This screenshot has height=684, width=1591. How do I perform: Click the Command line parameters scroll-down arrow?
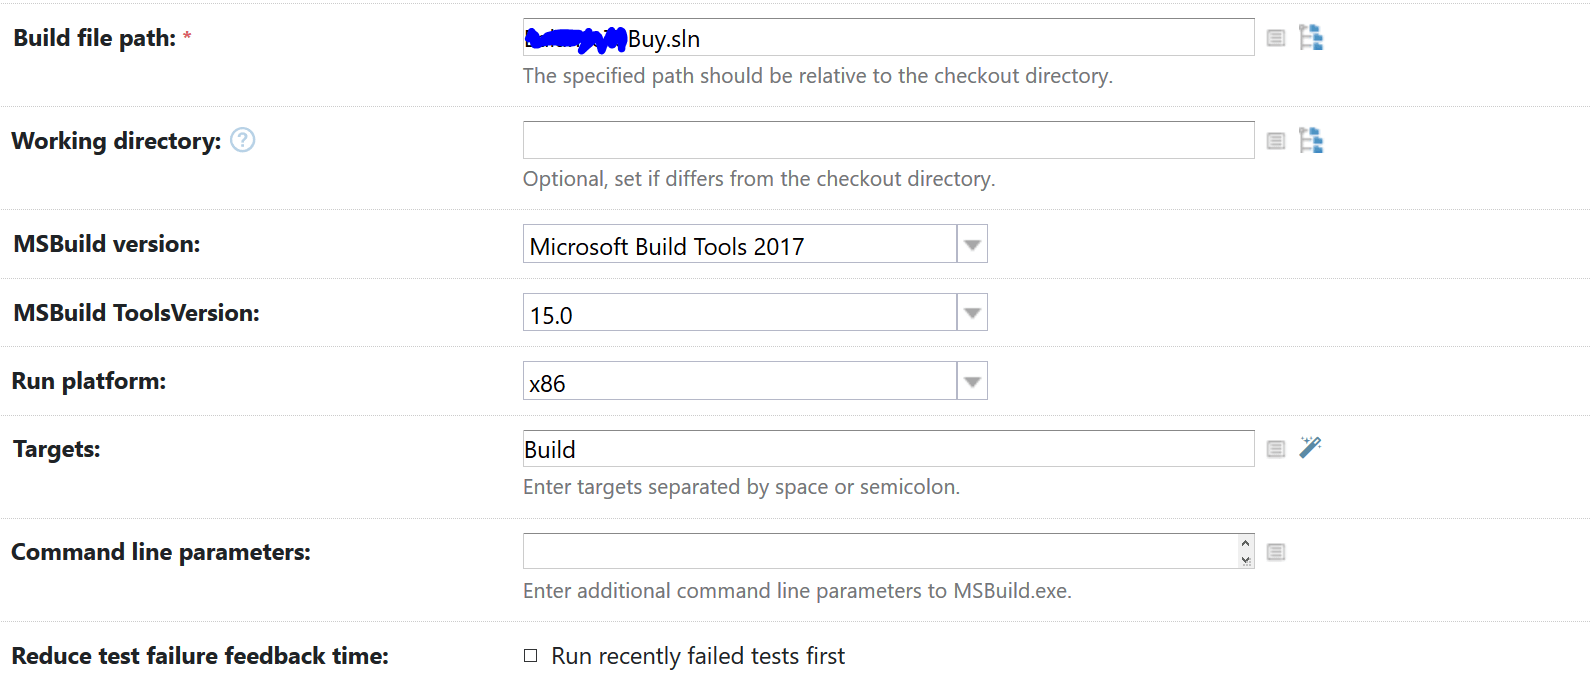[x=1245, y=560]
